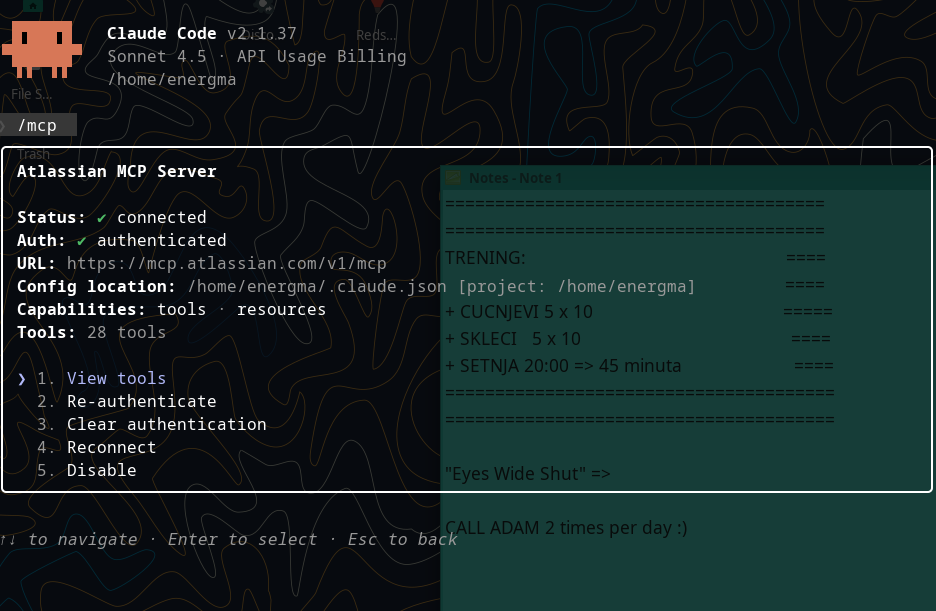Image resolution: width=936 pixels, height=611 pixels.
Task: Click the selection arrow beside View tools
Action: click(x=22, y=379)
